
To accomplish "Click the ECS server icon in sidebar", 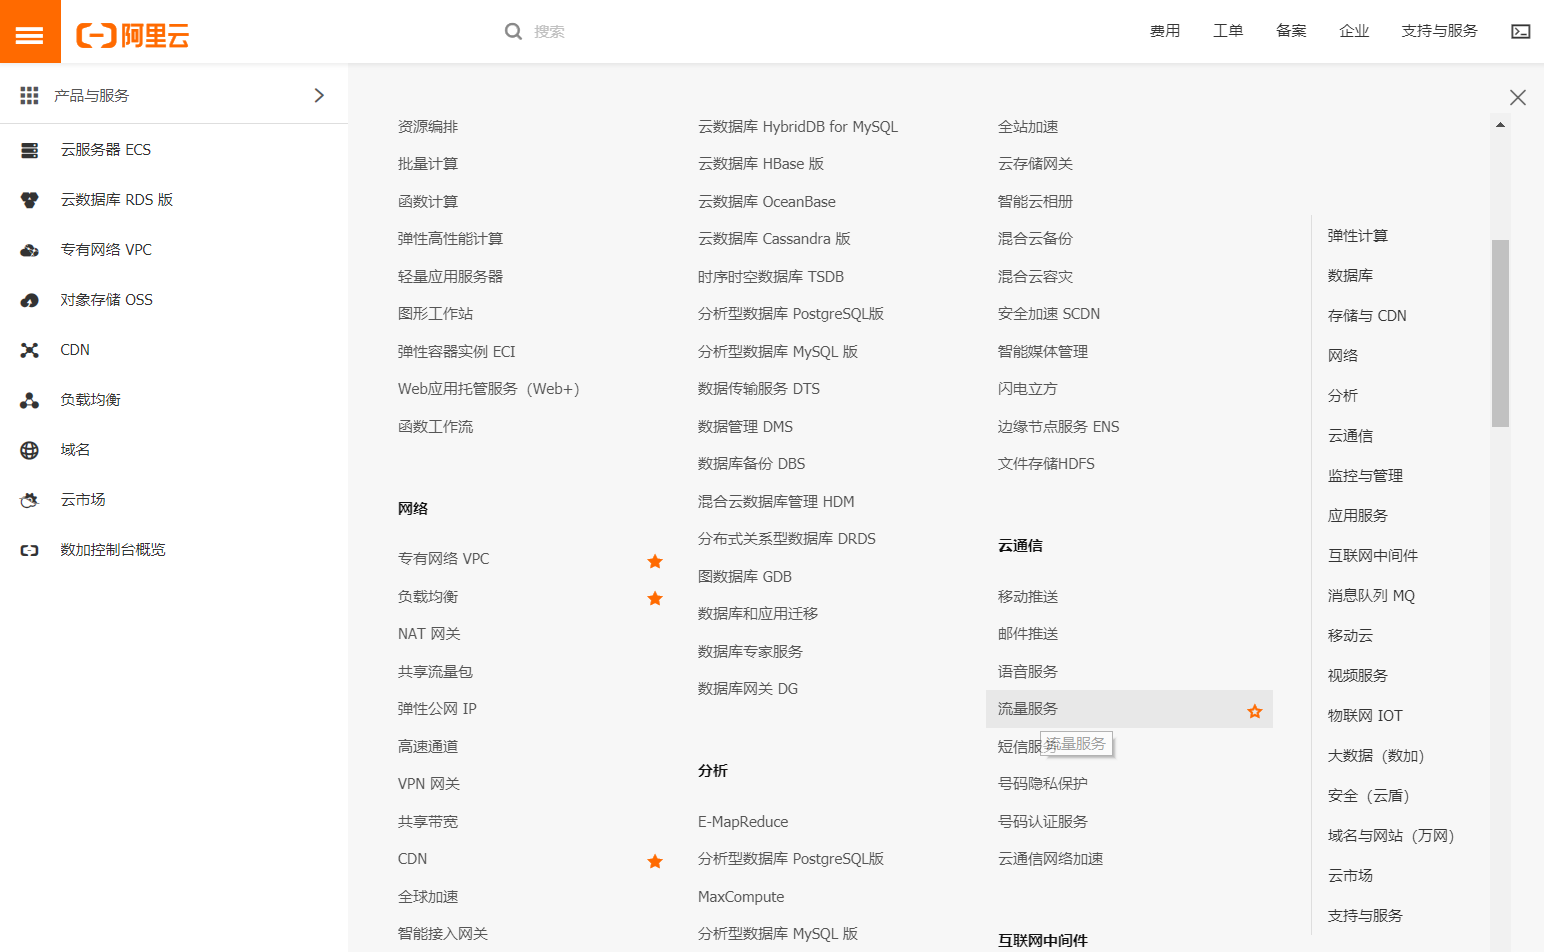I will coord(30,150).
